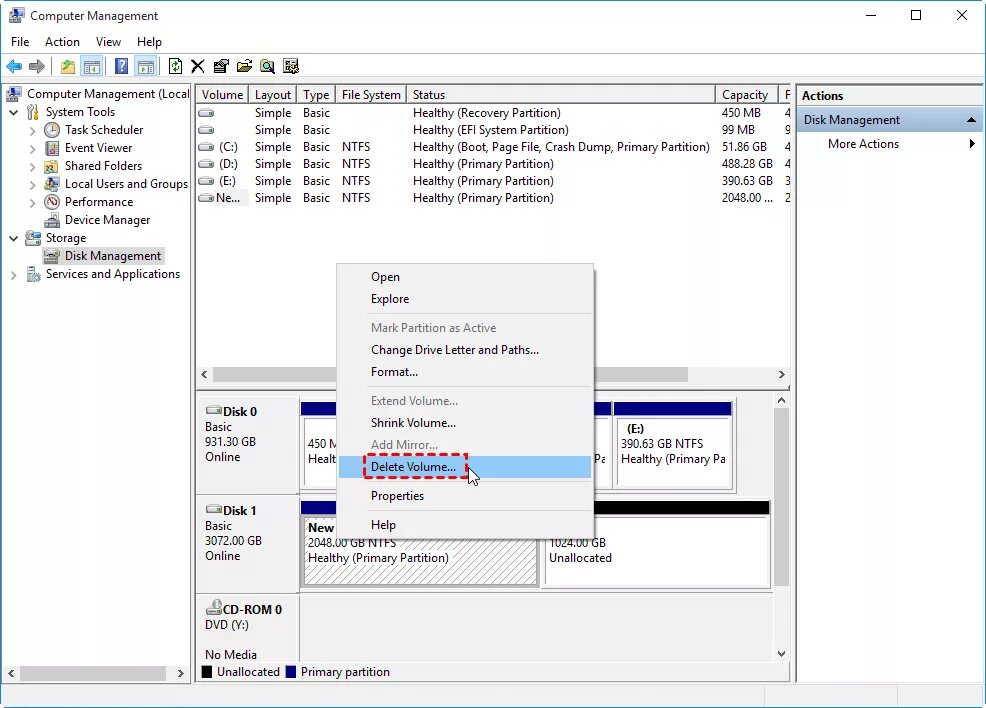Open Help using the question mark icon
Image resolution: width=986 pixels, height=708 pixels.
[x=120, y=66]
